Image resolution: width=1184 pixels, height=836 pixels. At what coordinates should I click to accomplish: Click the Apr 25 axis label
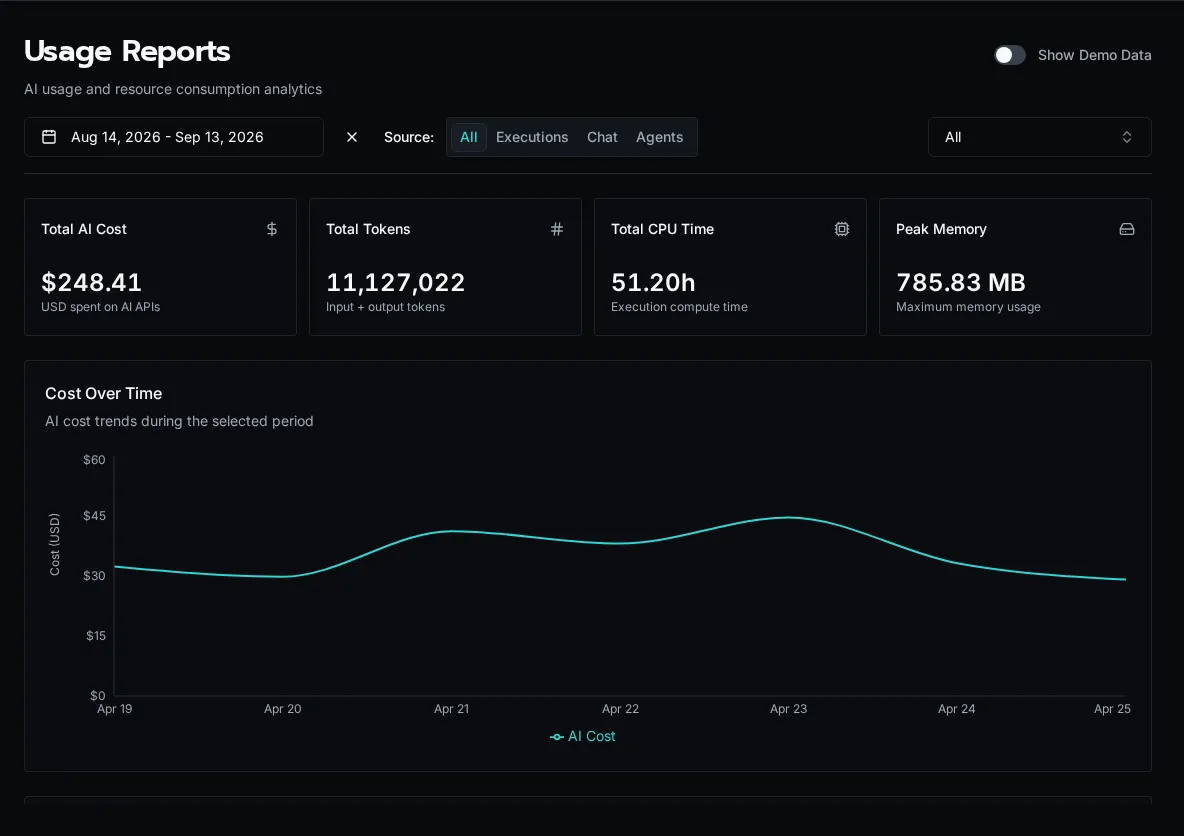[1112, 708]
